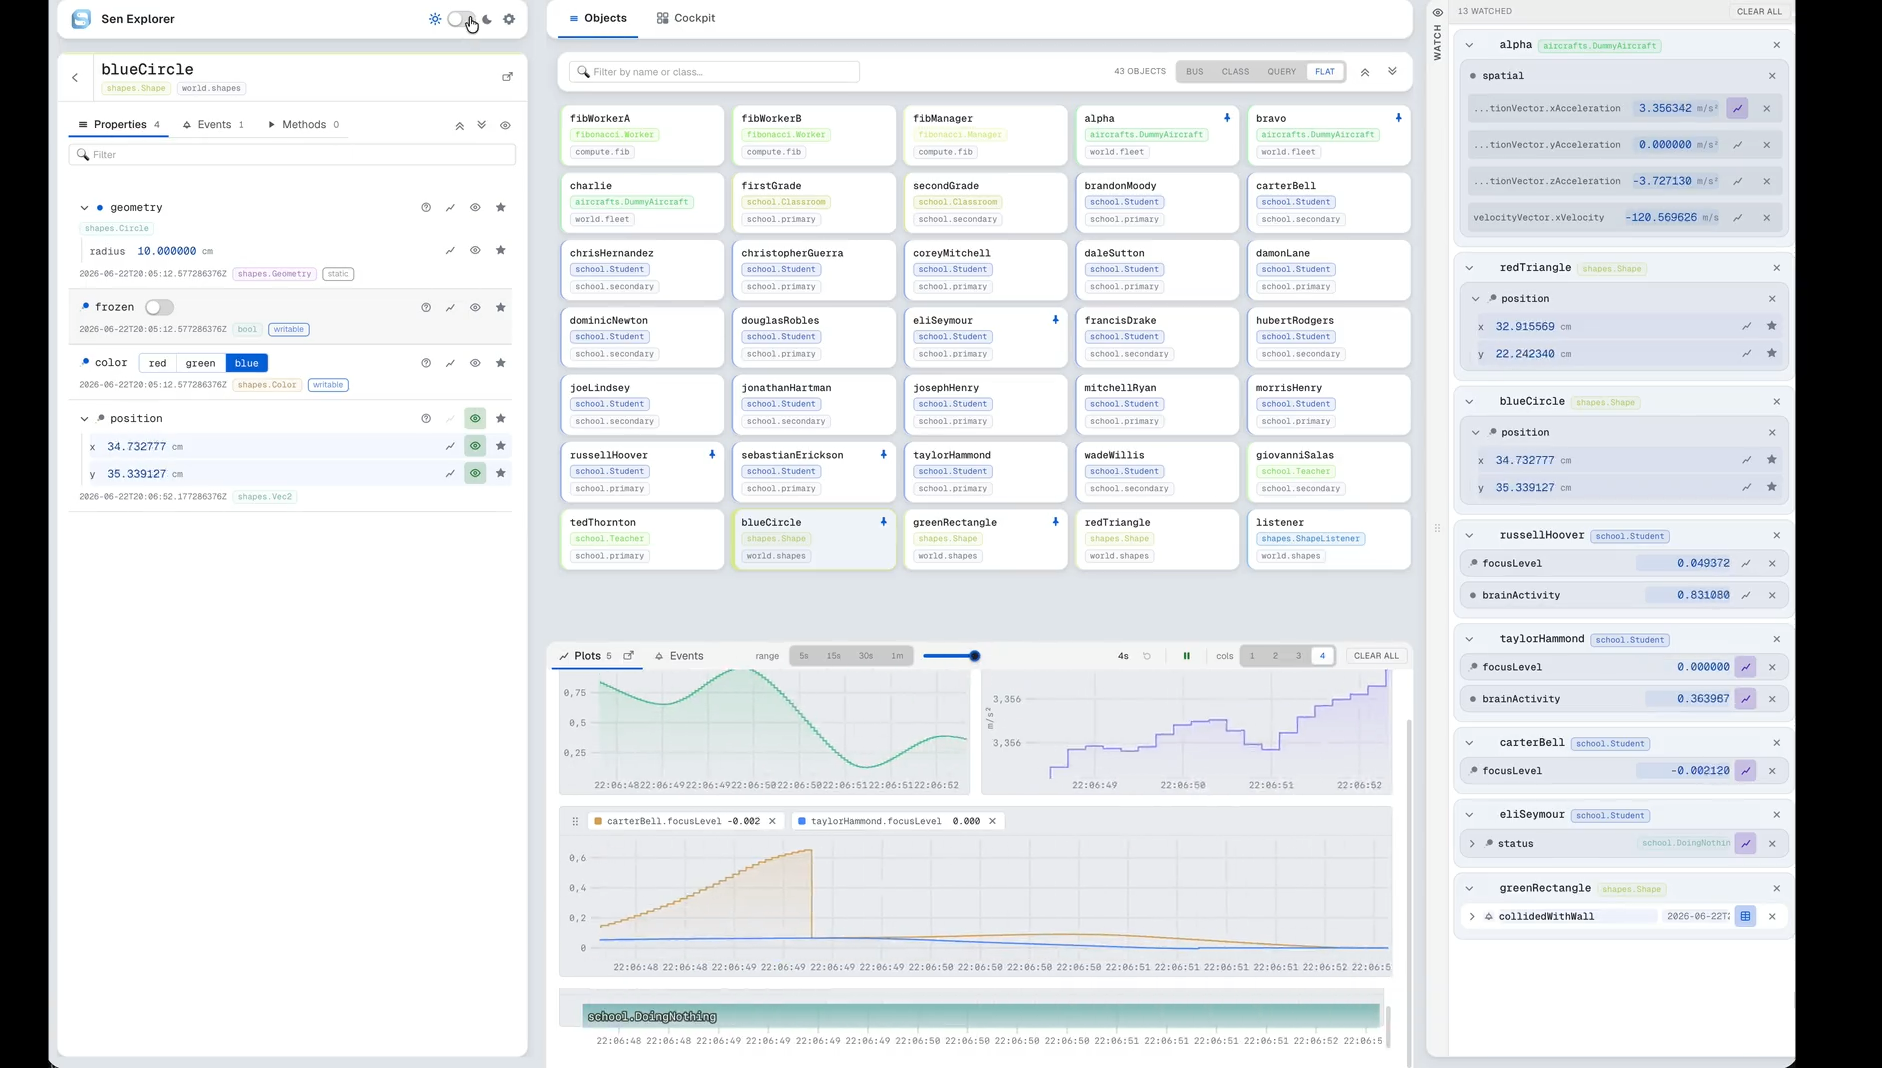Switch to the Cockpit tab
The height and width of the screenshot is (1068, 1882).
[686, 18]
